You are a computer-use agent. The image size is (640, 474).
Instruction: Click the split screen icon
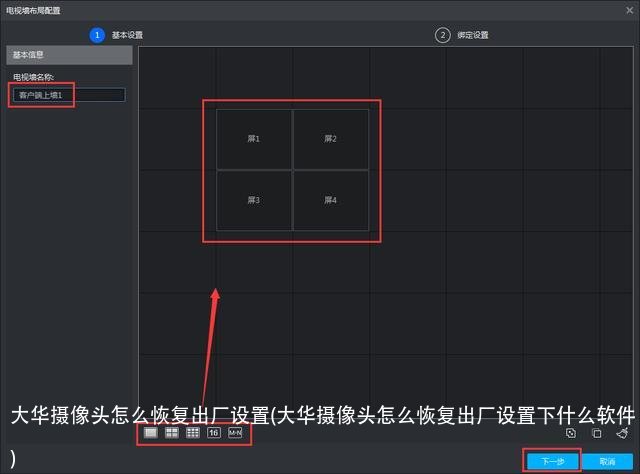click(596, 433)
